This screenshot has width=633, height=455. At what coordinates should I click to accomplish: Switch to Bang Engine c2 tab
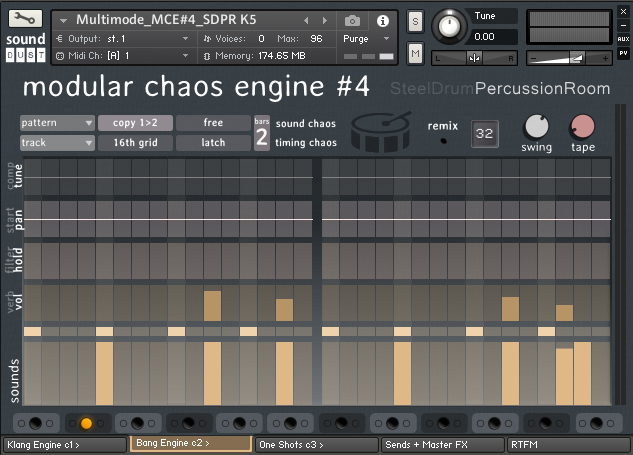pyautogui.click(x=191, y=443)
